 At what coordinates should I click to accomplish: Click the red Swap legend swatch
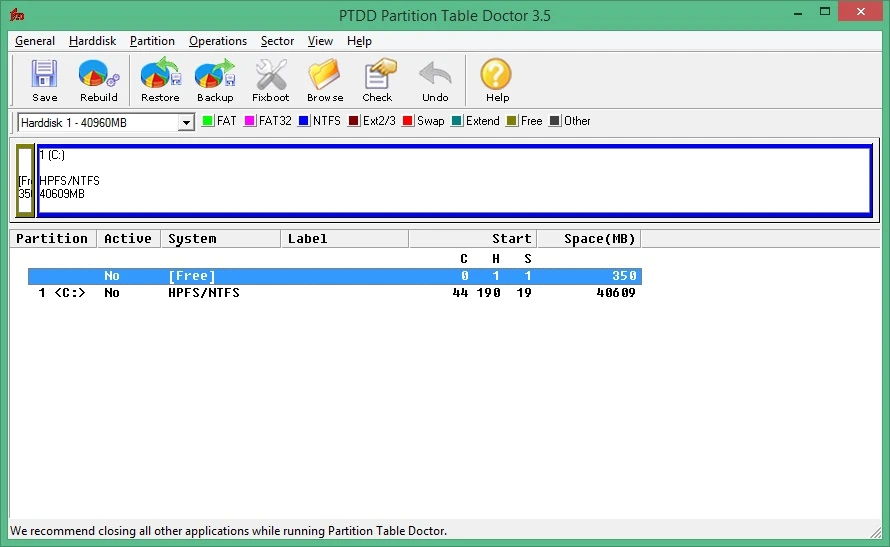[x=408, y=121]
